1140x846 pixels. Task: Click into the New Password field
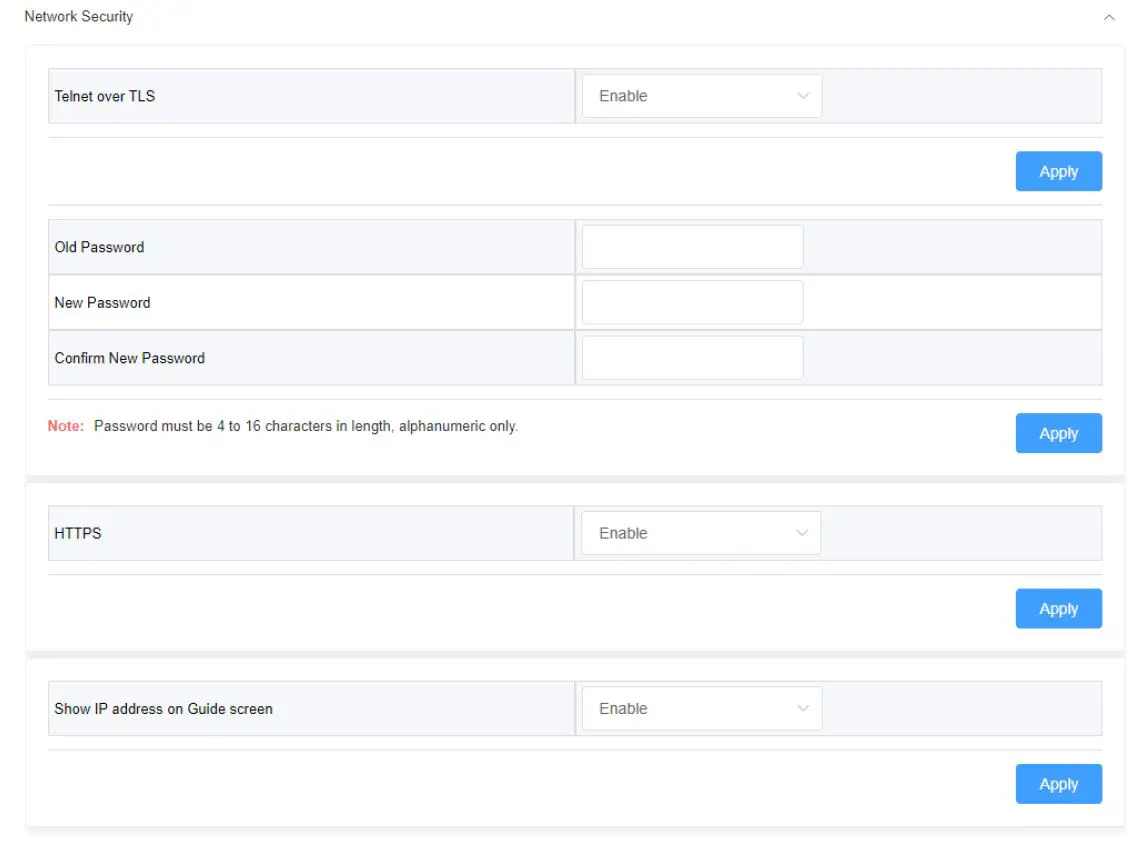pos(692,302)
